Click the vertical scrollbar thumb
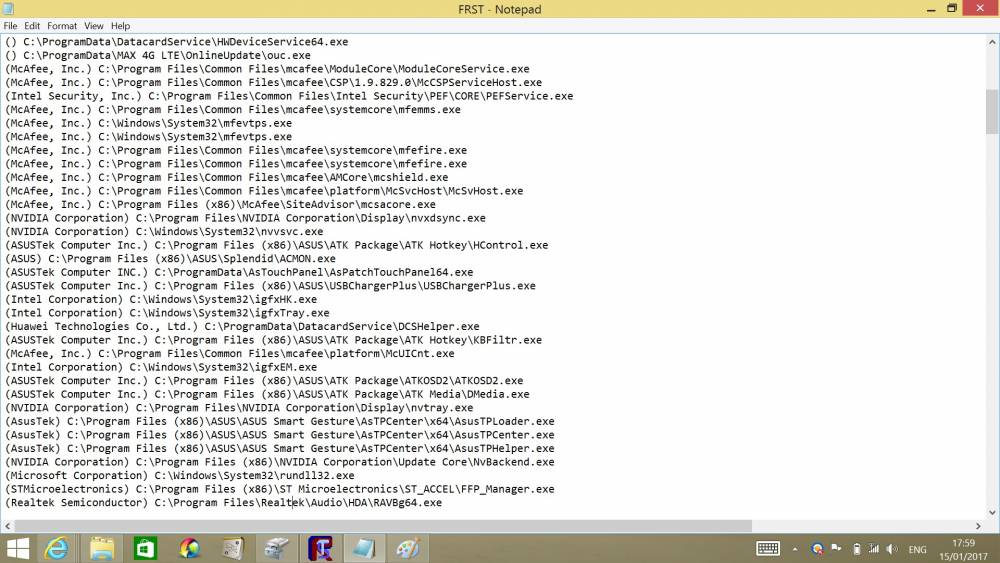Screen dimensions: 1000x563 tap(992, 112)
